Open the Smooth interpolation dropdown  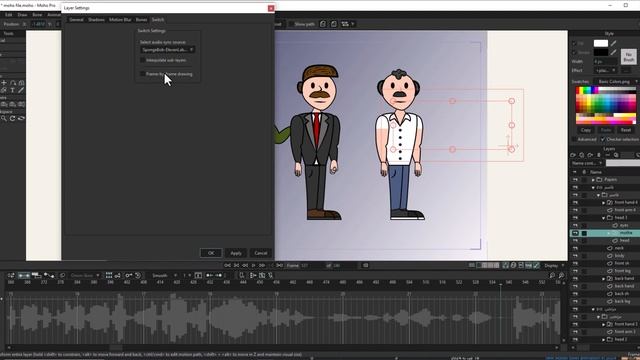tap(164, 276)
